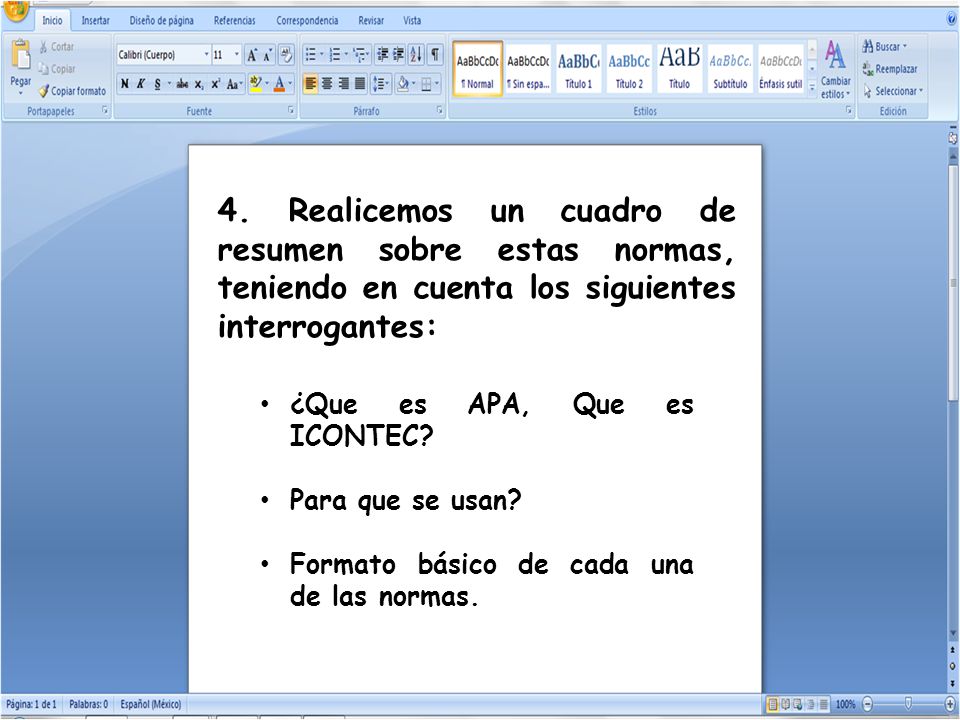The width and height of the screenshot is (960, 720).
Task: Open the line spacing dropdown
Action: pyautogui.click(x=381, y=83)
